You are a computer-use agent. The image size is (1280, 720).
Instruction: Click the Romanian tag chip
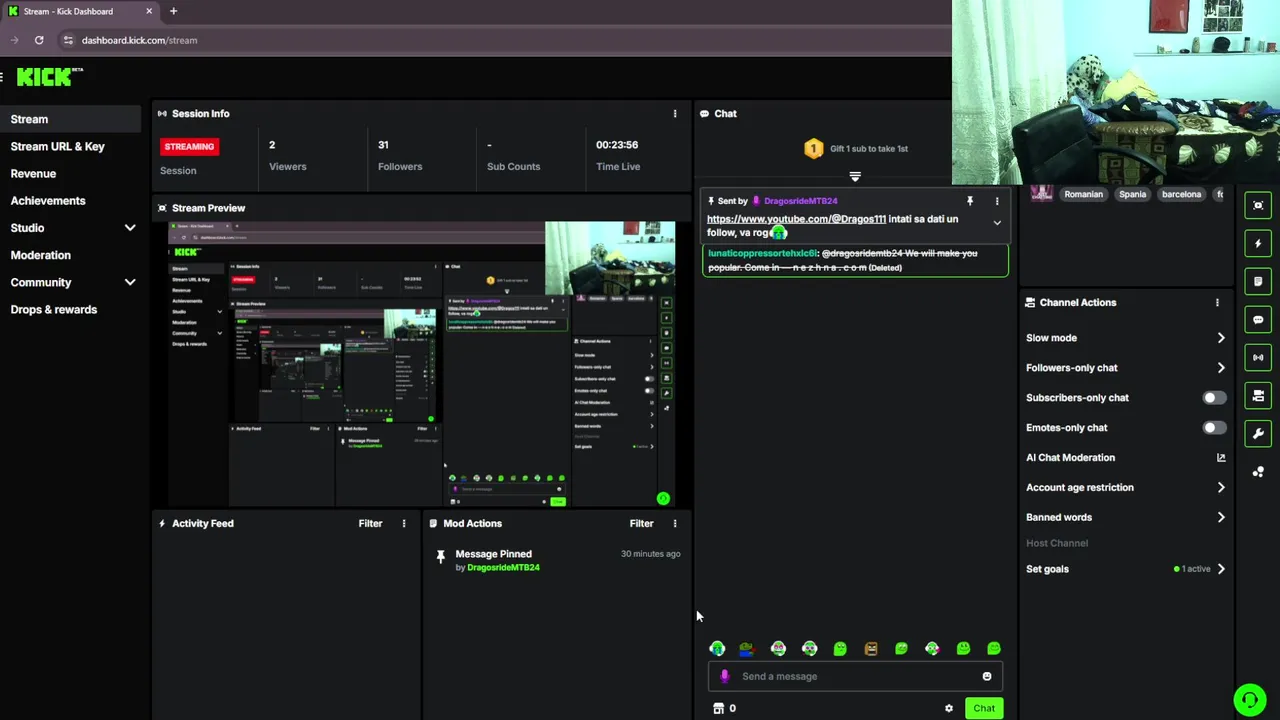(1083, 194)
